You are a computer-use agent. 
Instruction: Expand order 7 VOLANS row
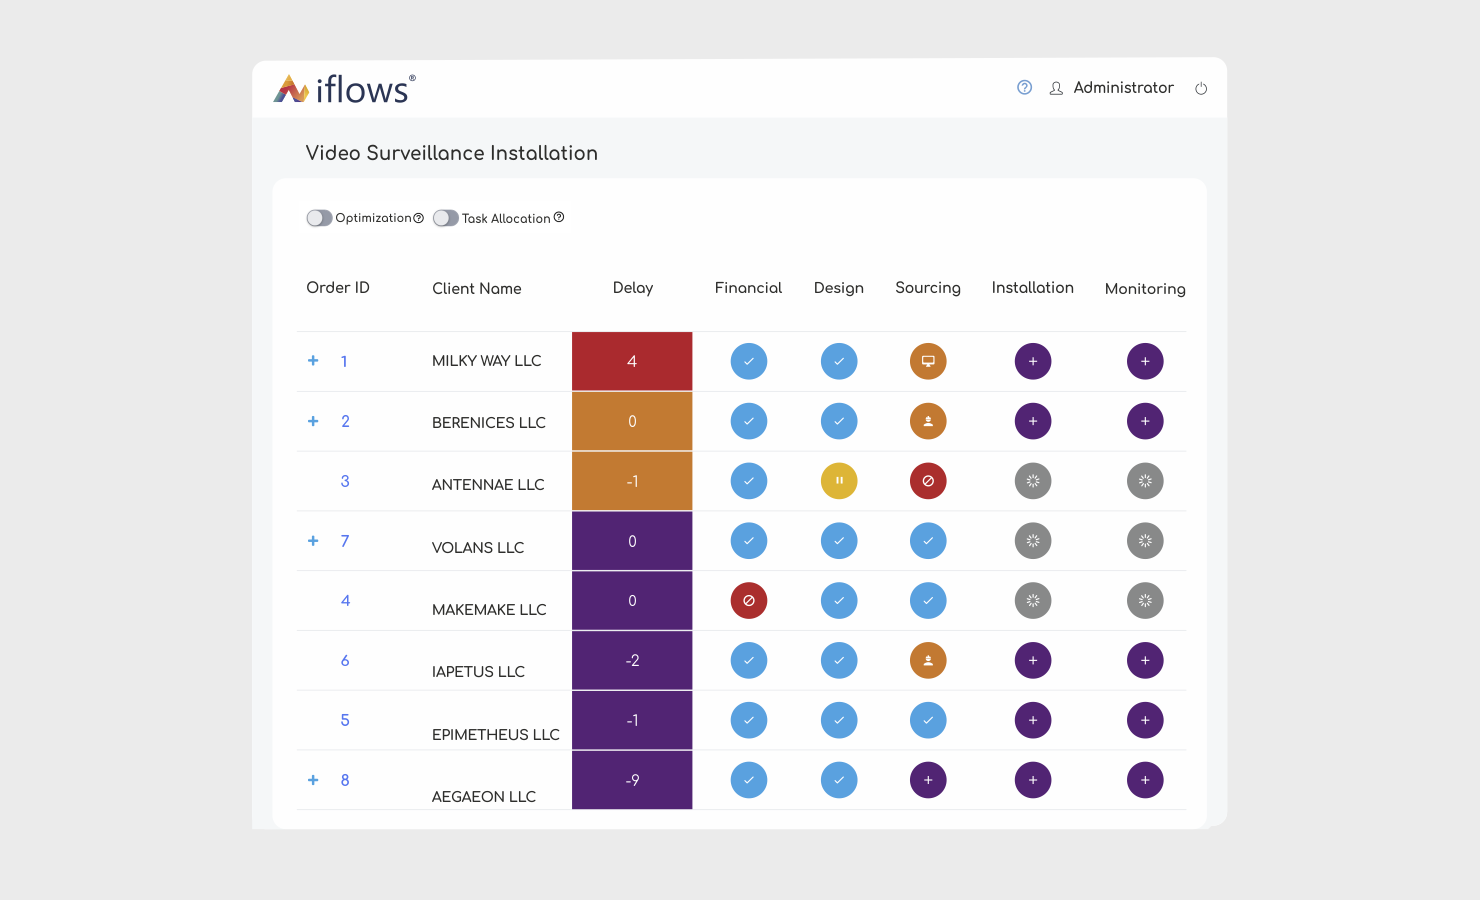313,540
